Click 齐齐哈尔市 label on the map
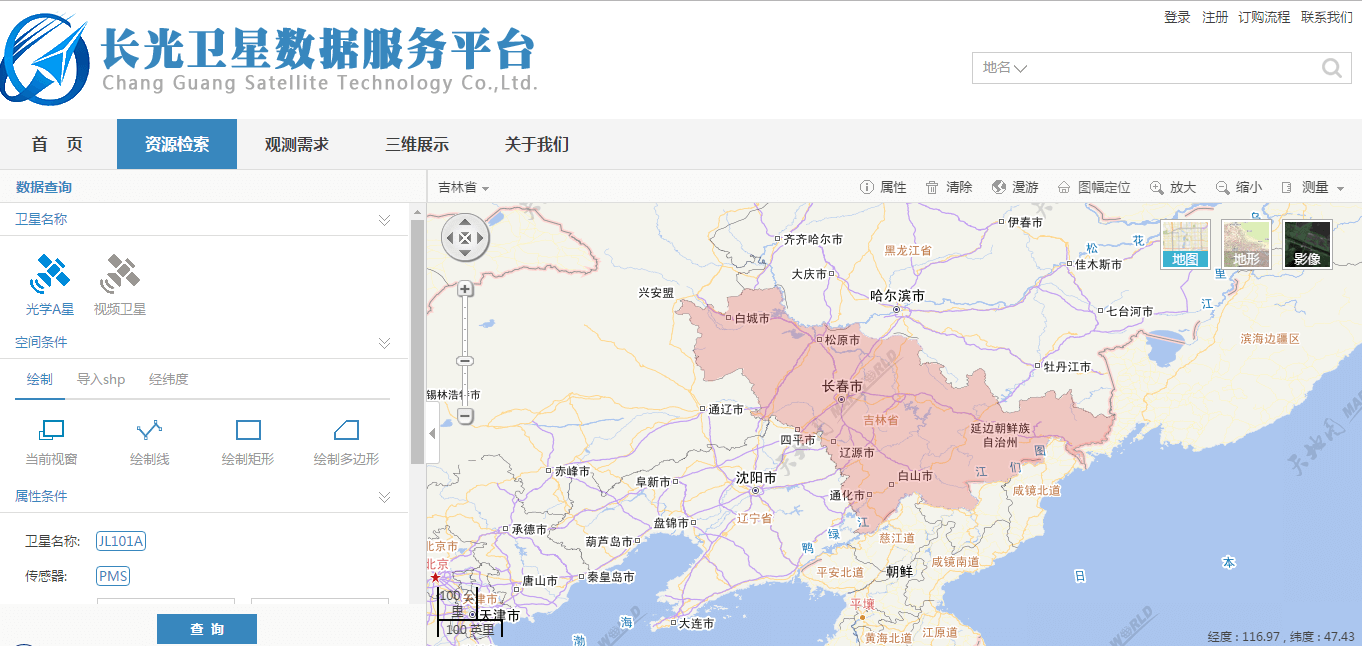The image size is (1362, 646). [x=813, y=240]
